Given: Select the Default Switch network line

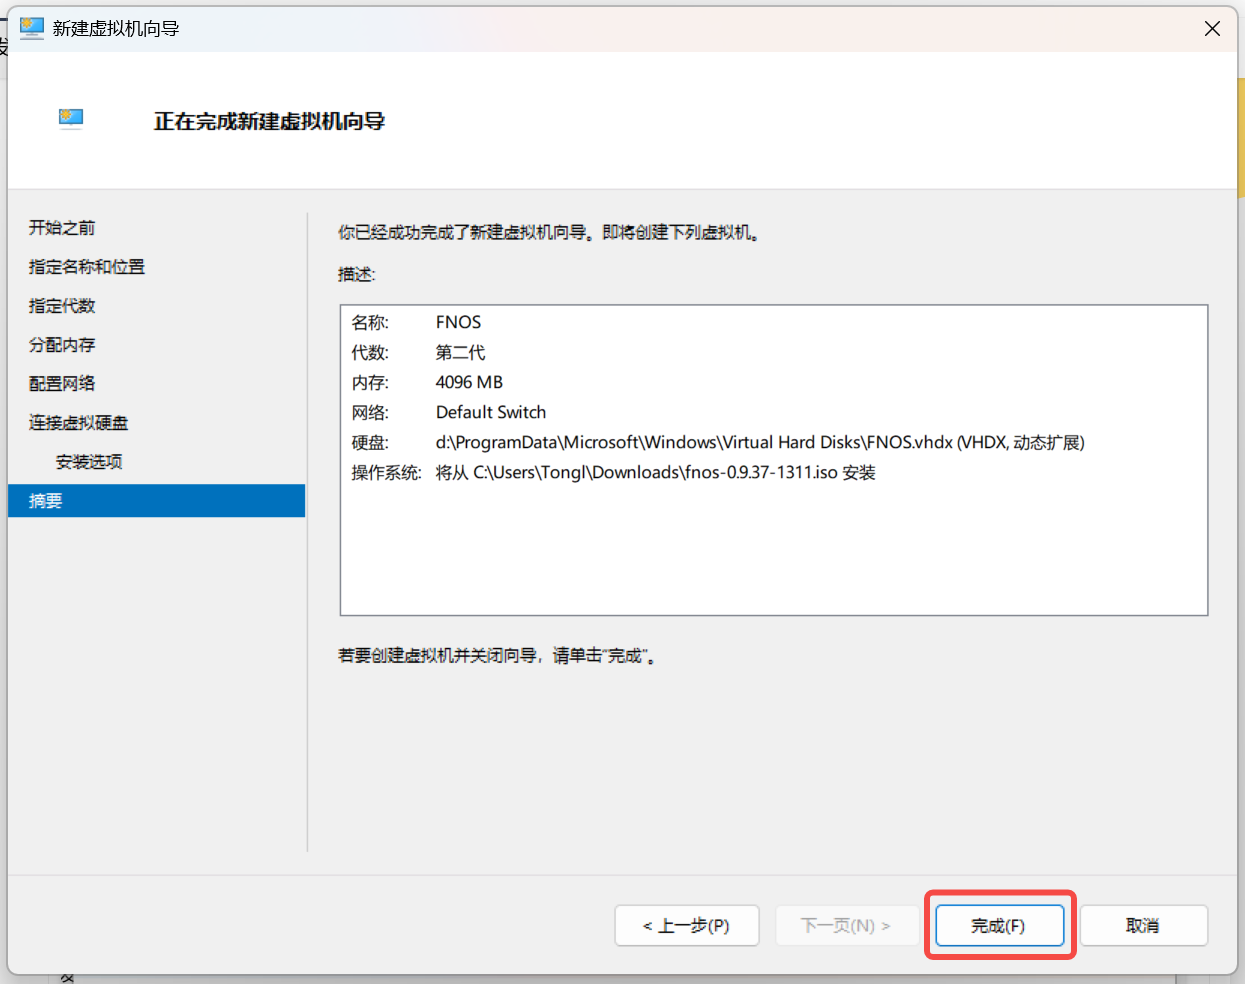Looking at the screenshot, I should coord(491,412).
